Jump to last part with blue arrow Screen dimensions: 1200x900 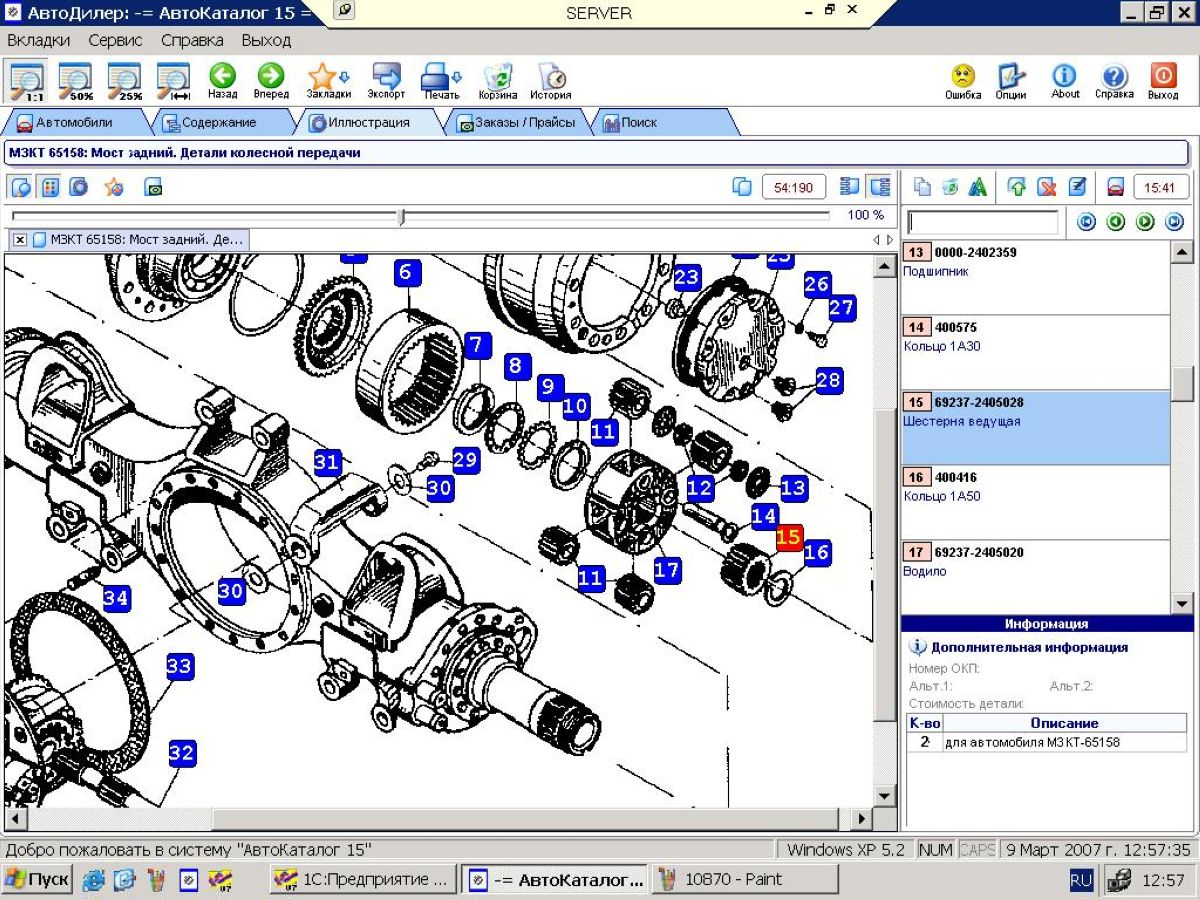point(1175,222)
